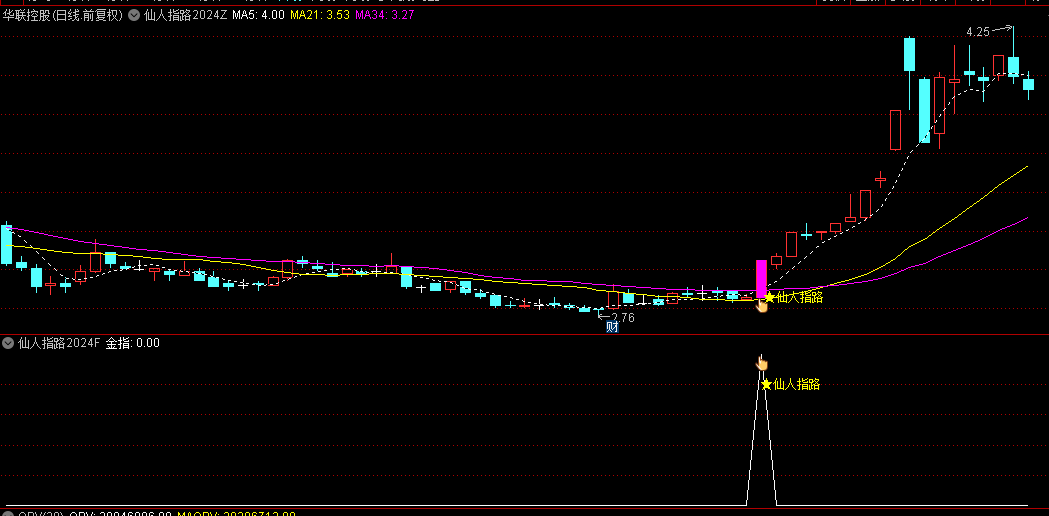Select the magenta signal candlestick
Image resolution: width=1049 pixels, height=516 pixels.
761,279
